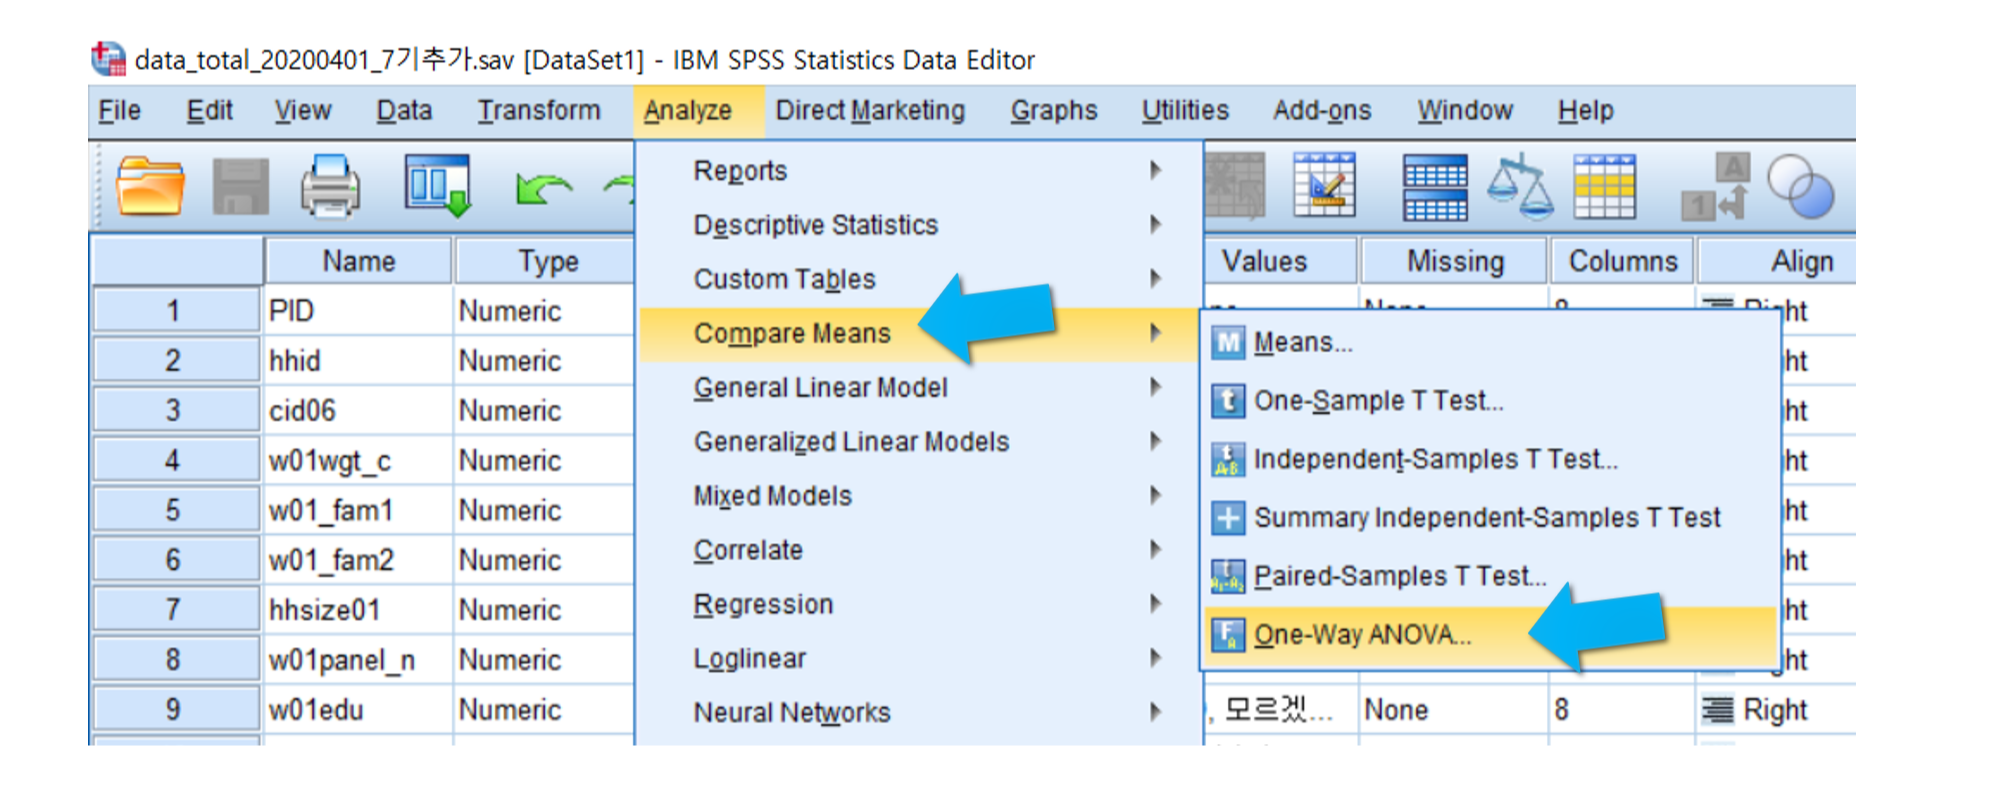Select row header number 9
The height and width of the screenshot is (790, 2000).
pos(176,709)
